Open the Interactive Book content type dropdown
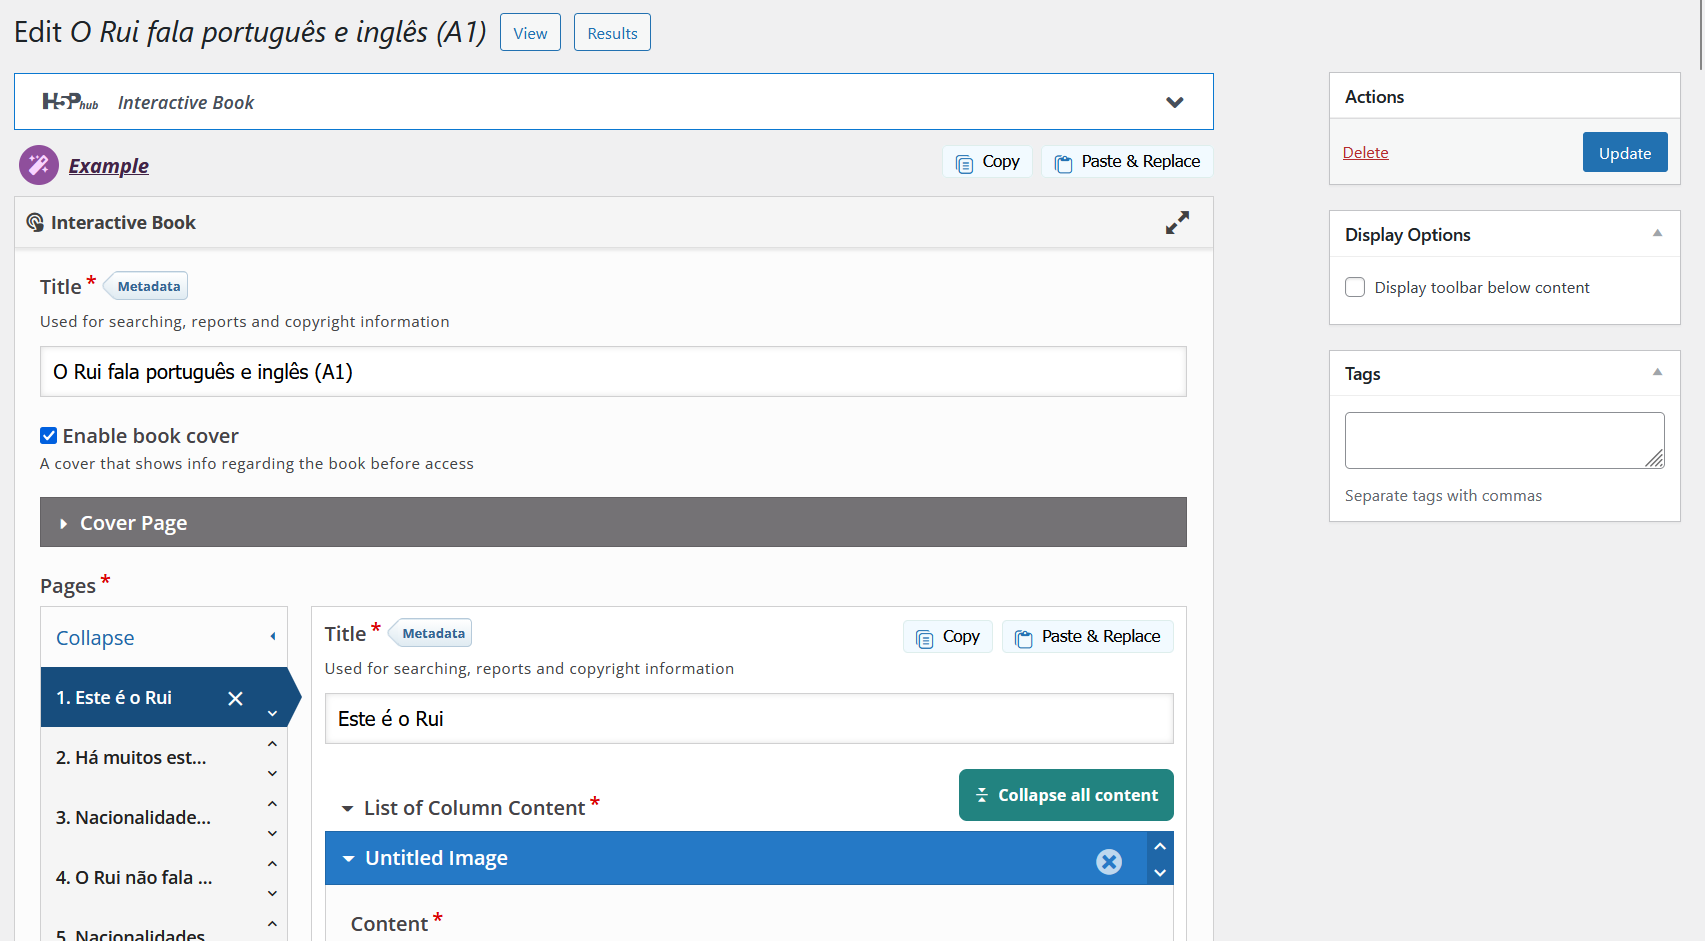This screenshot has width=1705, height=941. pos(1174,102)
